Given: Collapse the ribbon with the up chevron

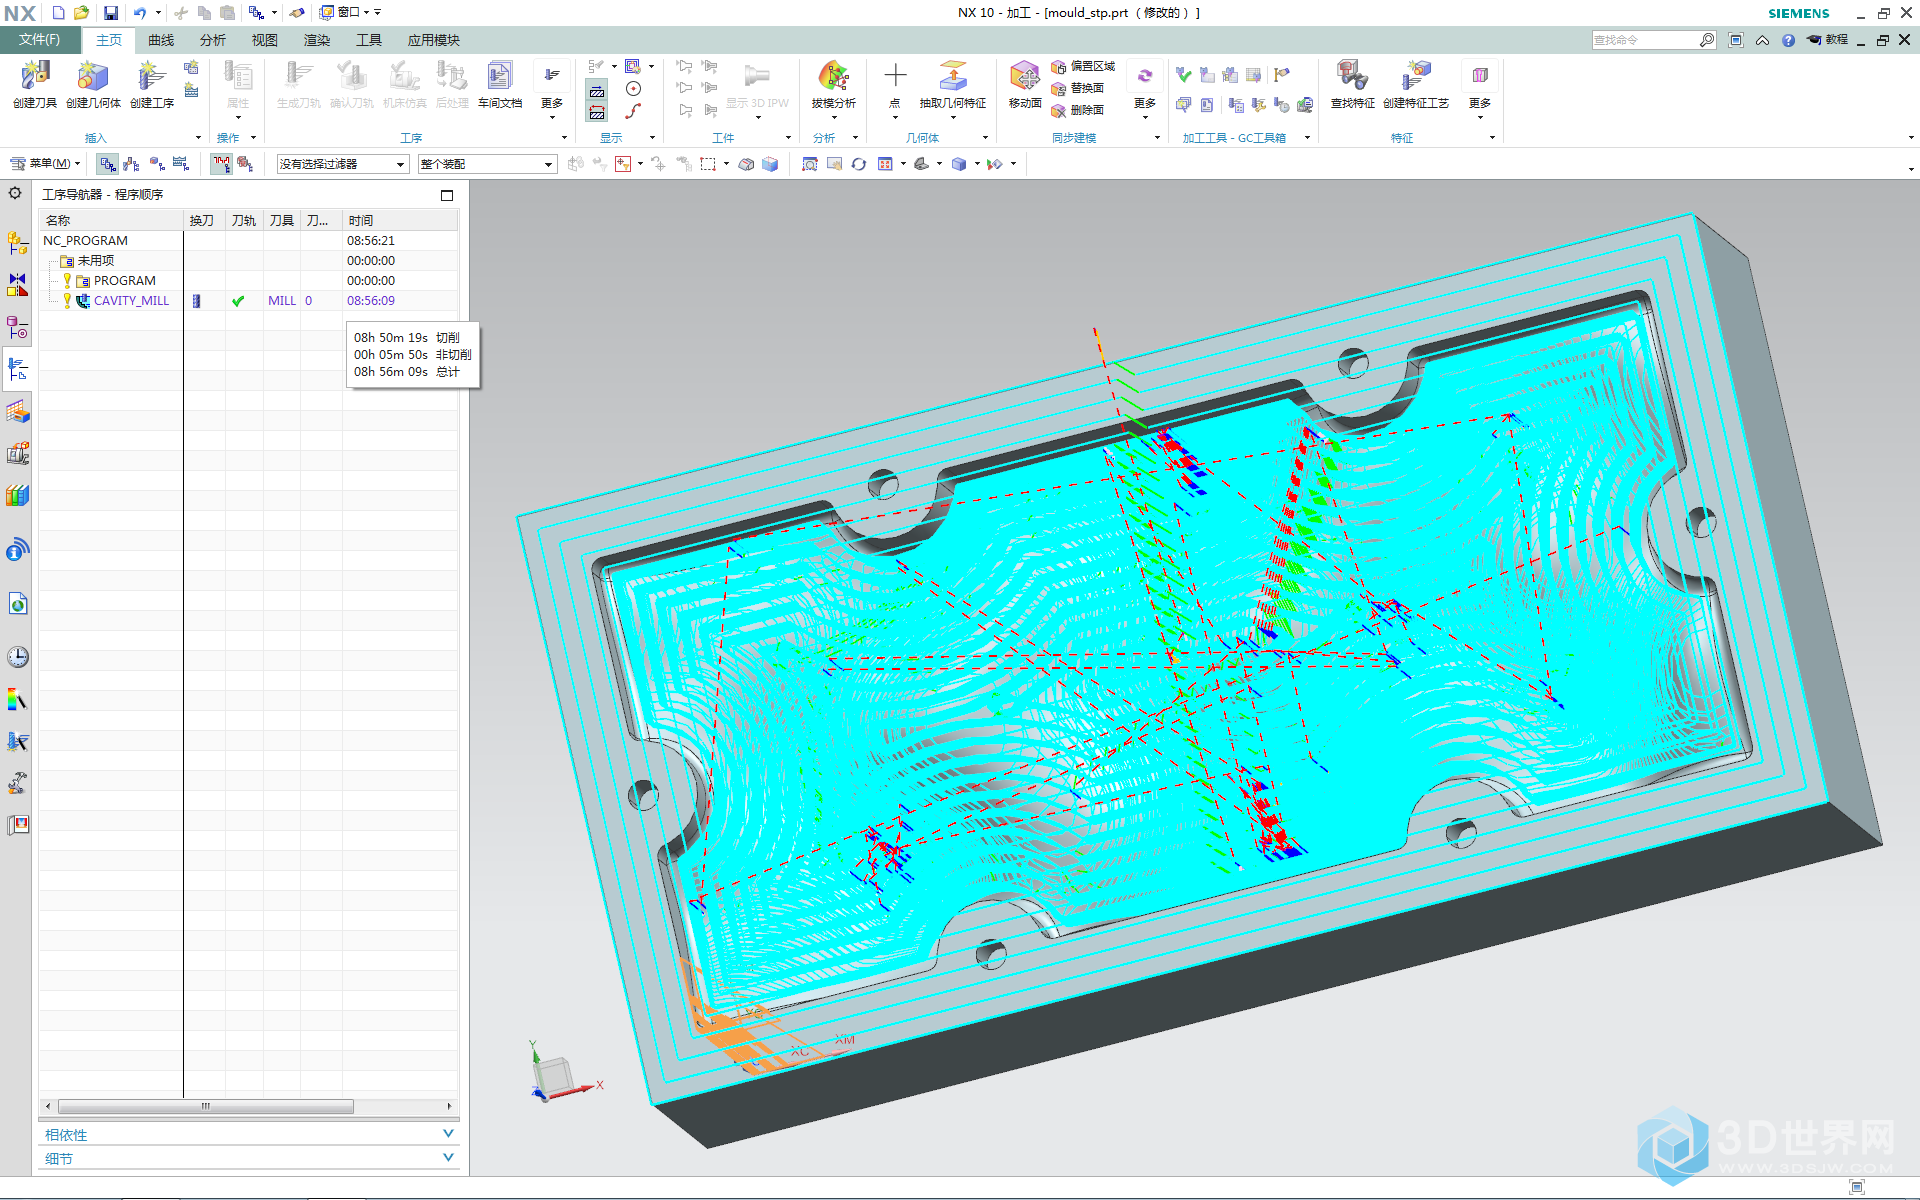Looking at the screenshot, I should click(1762, 40).
